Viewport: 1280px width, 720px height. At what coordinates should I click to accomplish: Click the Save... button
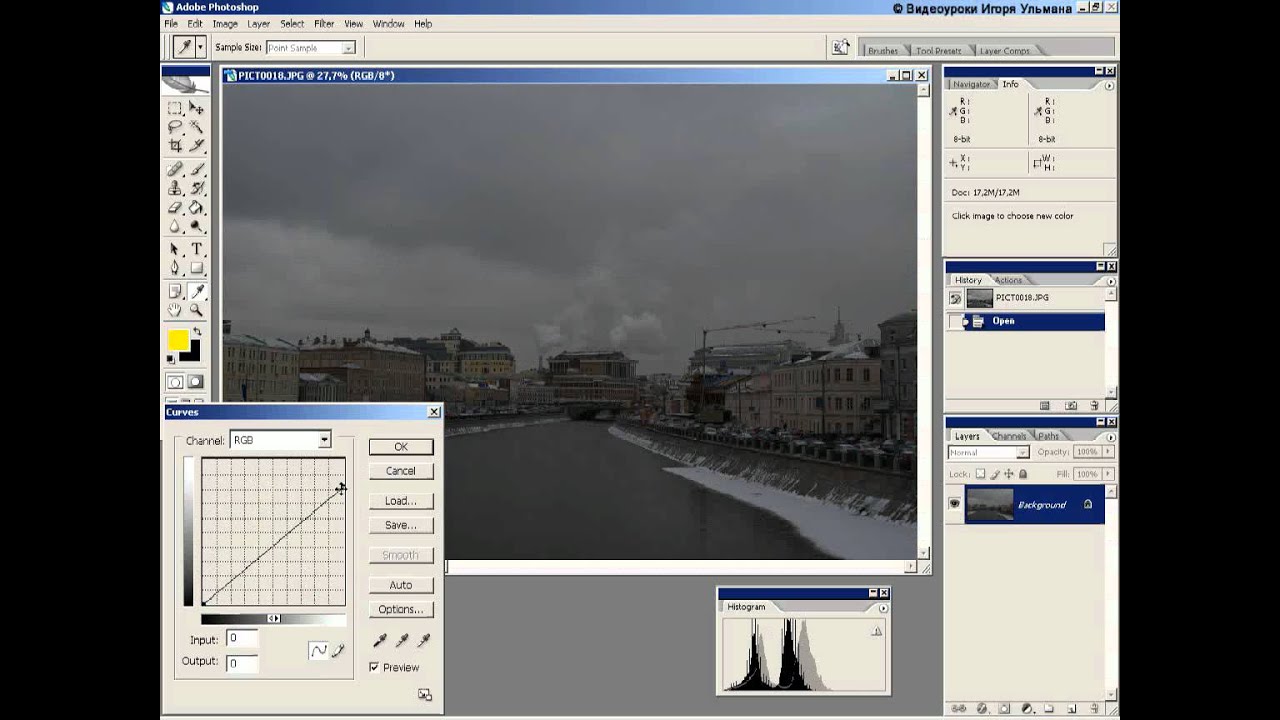point(401,525)
